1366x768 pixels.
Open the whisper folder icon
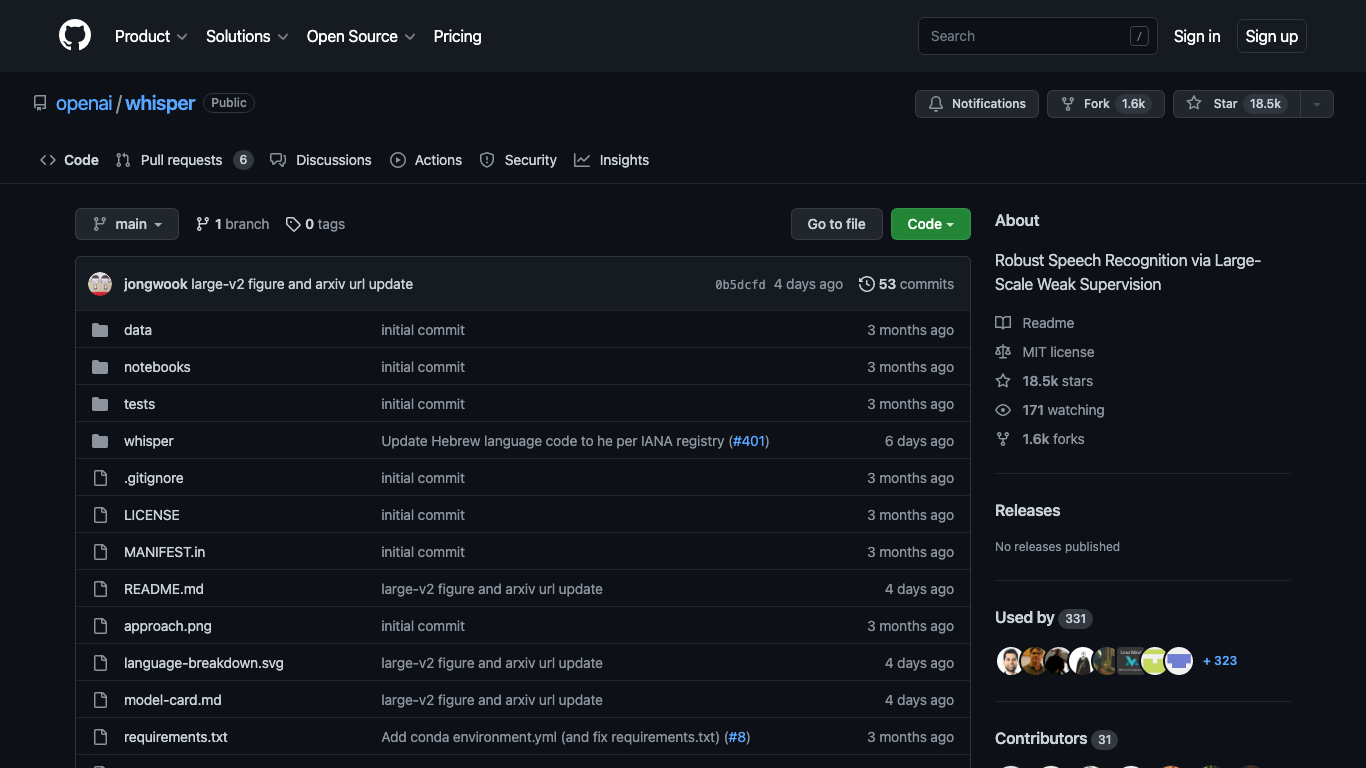click(100, 440)
